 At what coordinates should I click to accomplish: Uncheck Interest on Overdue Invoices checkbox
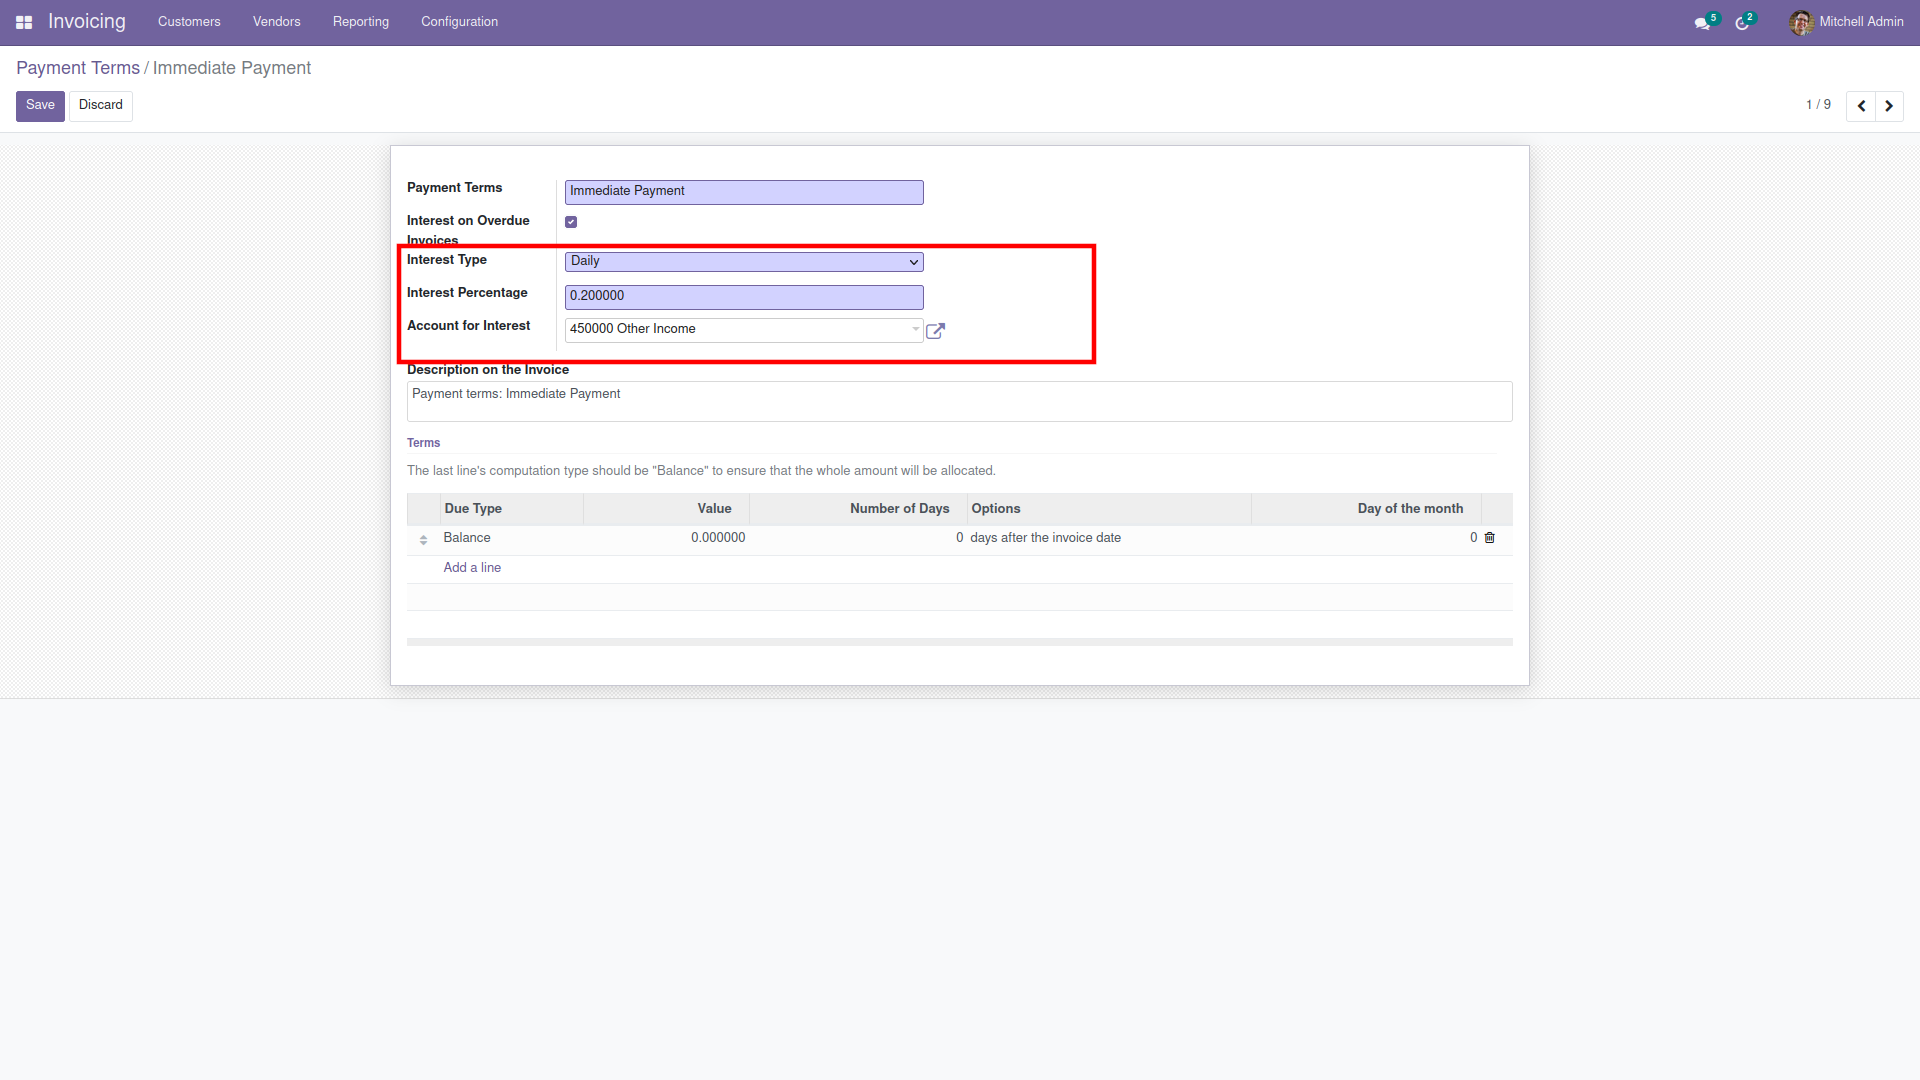571,222
